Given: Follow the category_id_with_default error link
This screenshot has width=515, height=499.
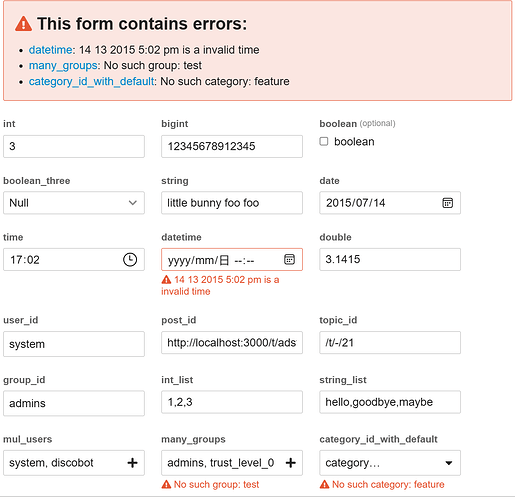Looking at the screenshot, I should (x=91, y=81).
